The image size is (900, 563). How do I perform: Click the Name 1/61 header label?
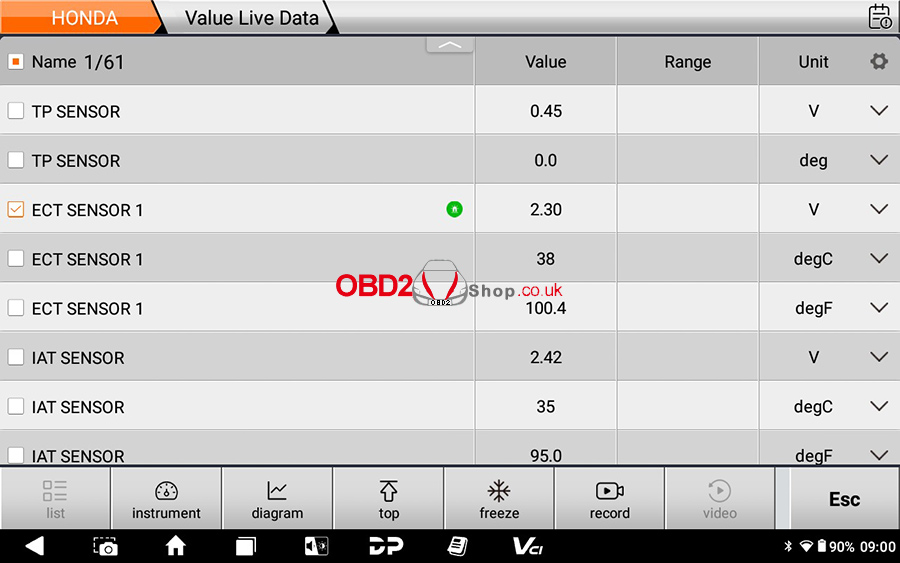[77, 61]
